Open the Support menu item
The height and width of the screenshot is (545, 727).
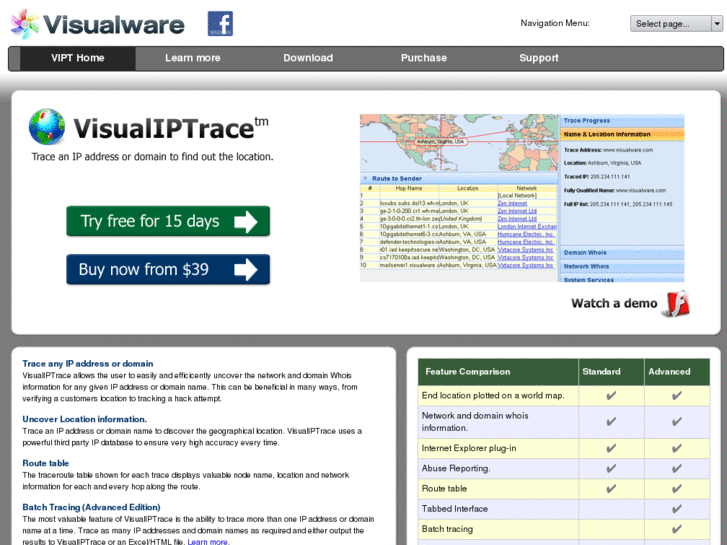pos(539,58)
